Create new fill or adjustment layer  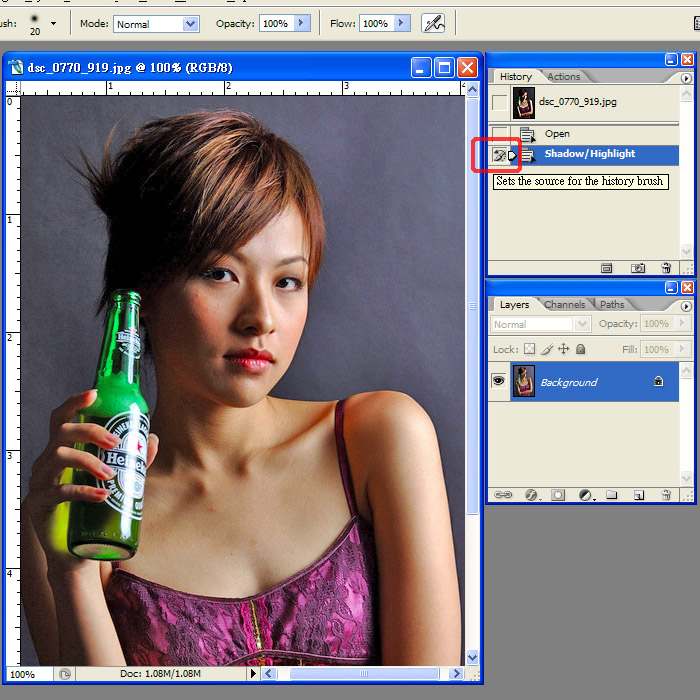pos(585,495)
